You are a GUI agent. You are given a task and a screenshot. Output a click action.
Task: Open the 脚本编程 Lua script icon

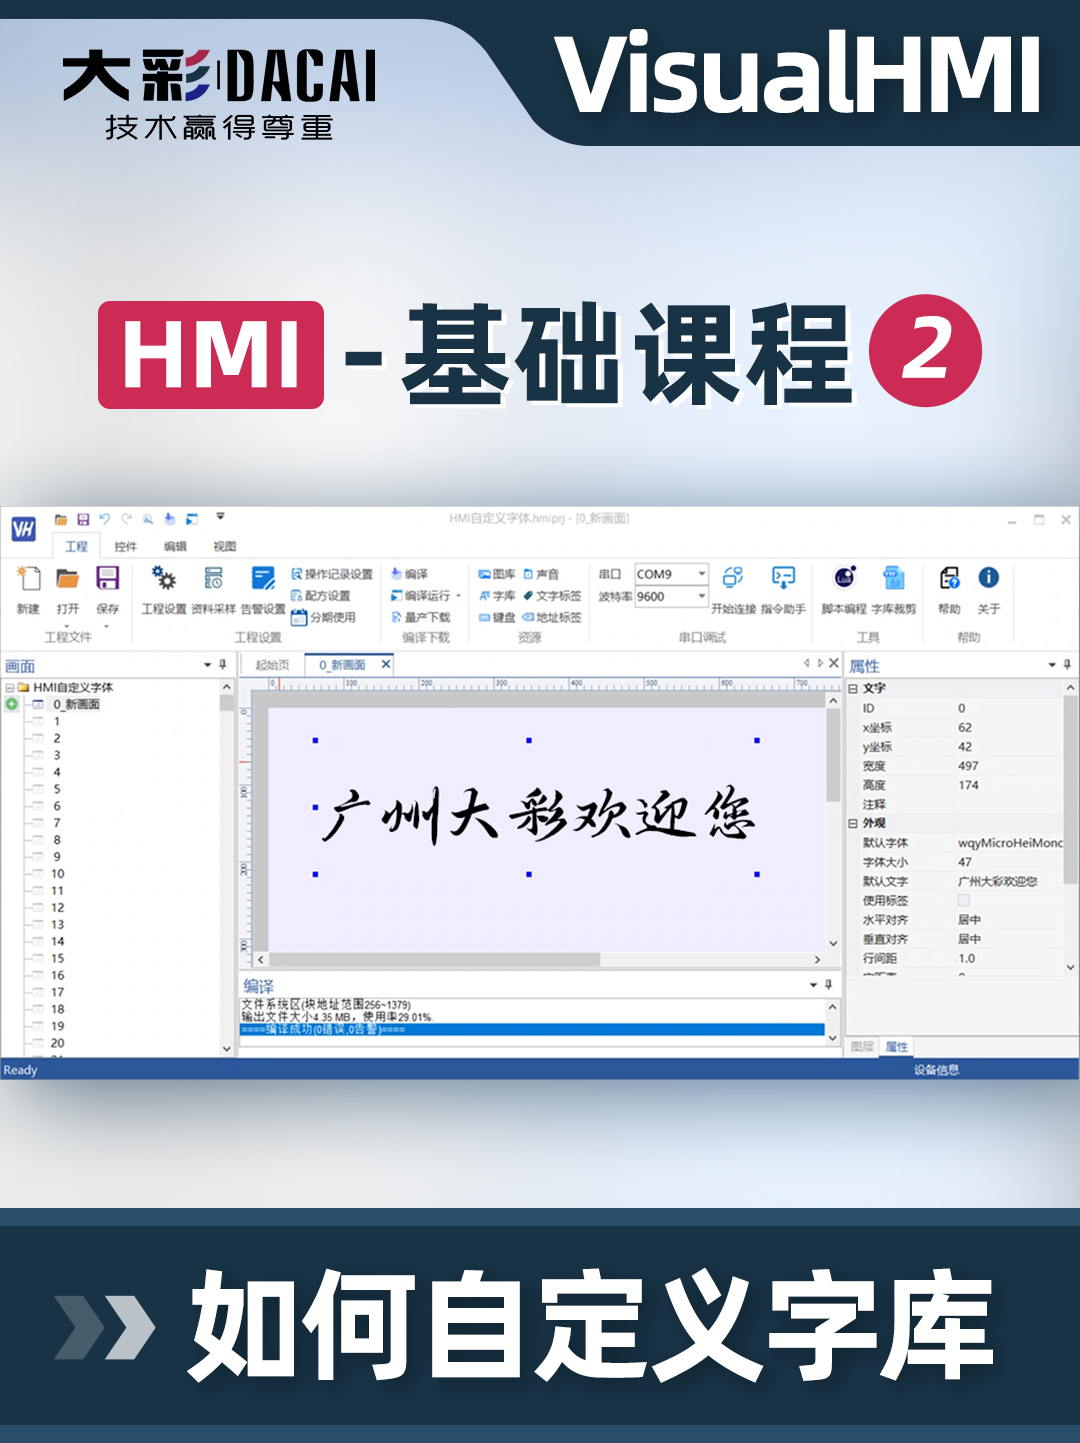coord(844,578)
